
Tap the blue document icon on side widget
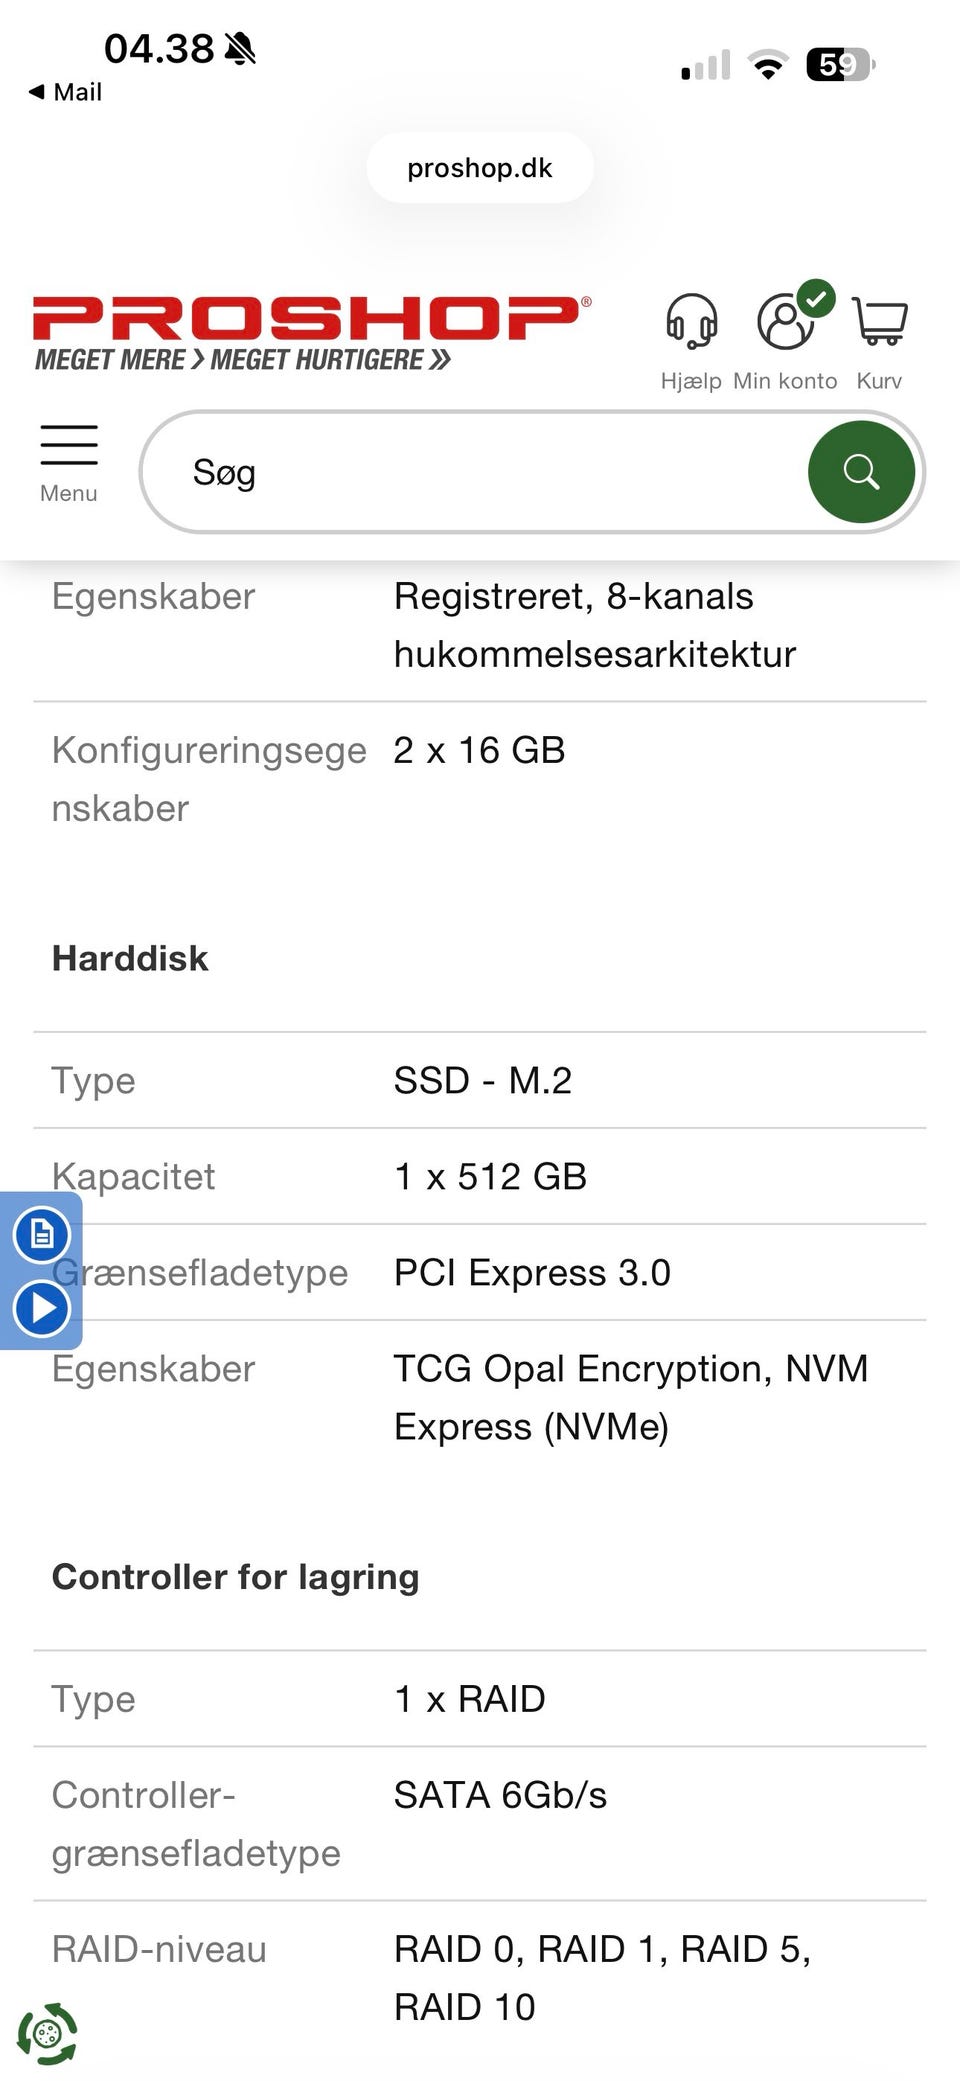coord(42,1234)
